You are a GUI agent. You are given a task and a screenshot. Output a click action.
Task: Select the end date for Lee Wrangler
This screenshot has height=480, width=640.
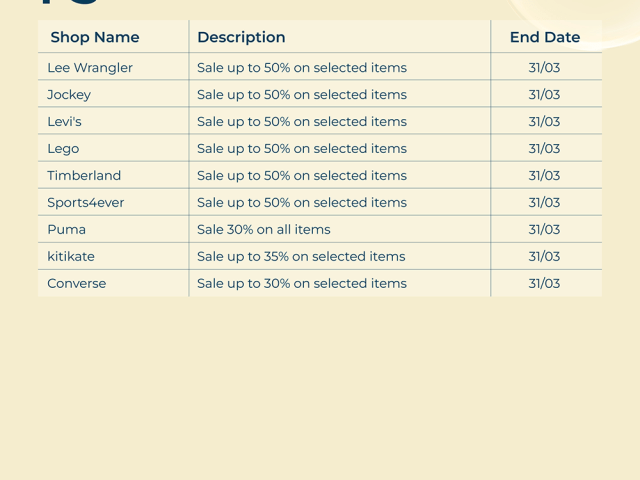544,68
